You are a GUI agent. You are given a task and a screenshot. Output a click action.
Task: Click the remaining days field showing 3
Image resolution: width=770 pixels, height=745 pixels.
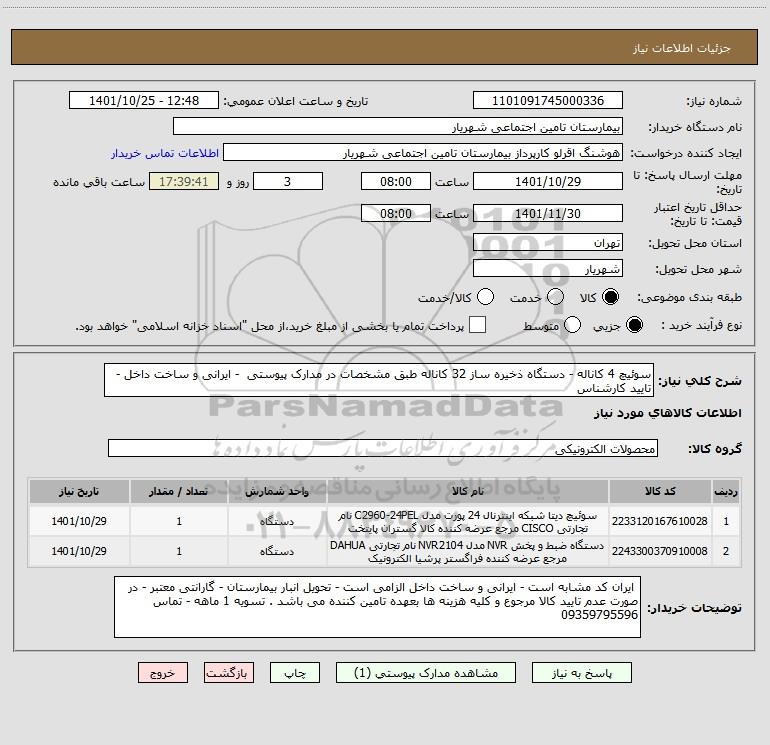288,182
